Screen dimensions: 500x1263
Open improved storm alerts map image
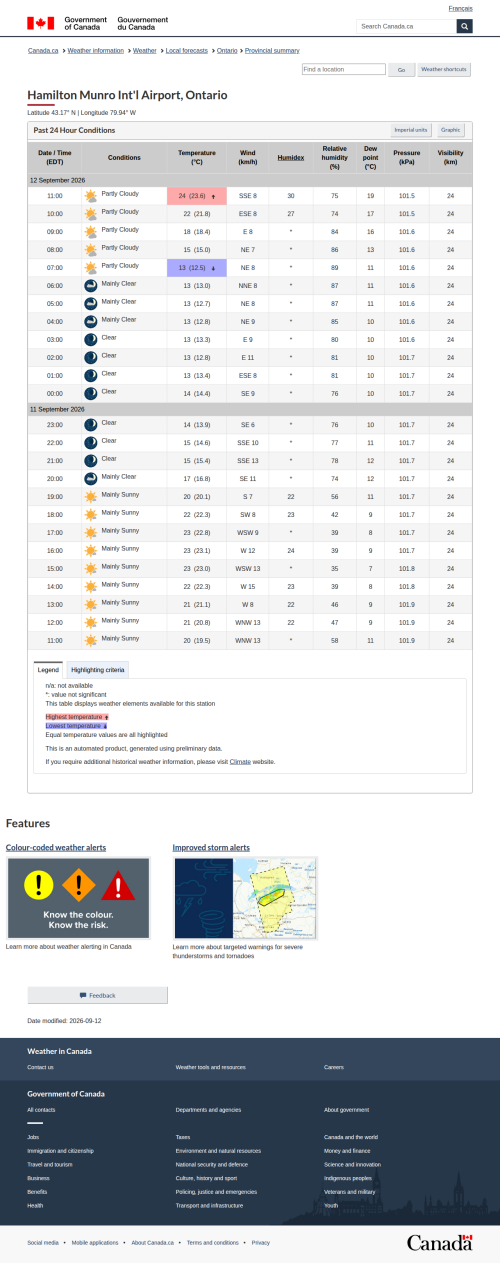[245, 898]
